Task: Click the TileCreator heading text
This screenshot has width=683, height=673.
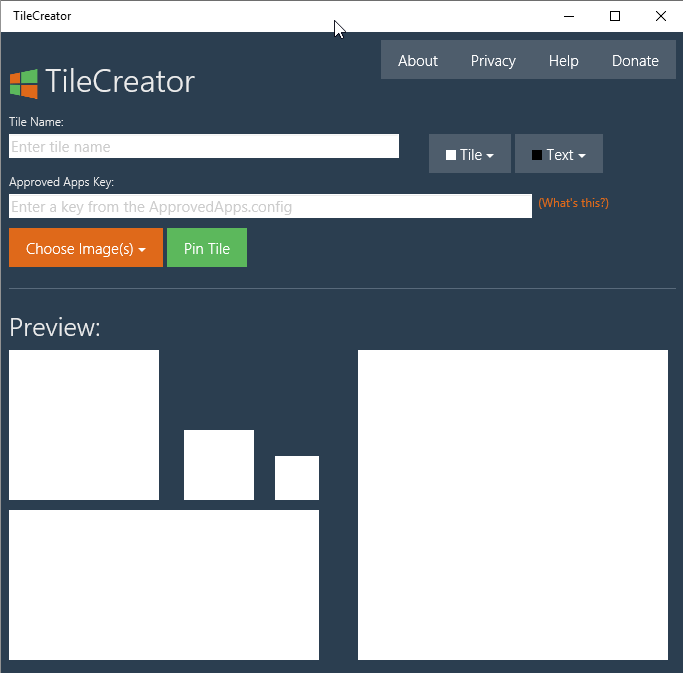Action: click(x=120, y=81)
